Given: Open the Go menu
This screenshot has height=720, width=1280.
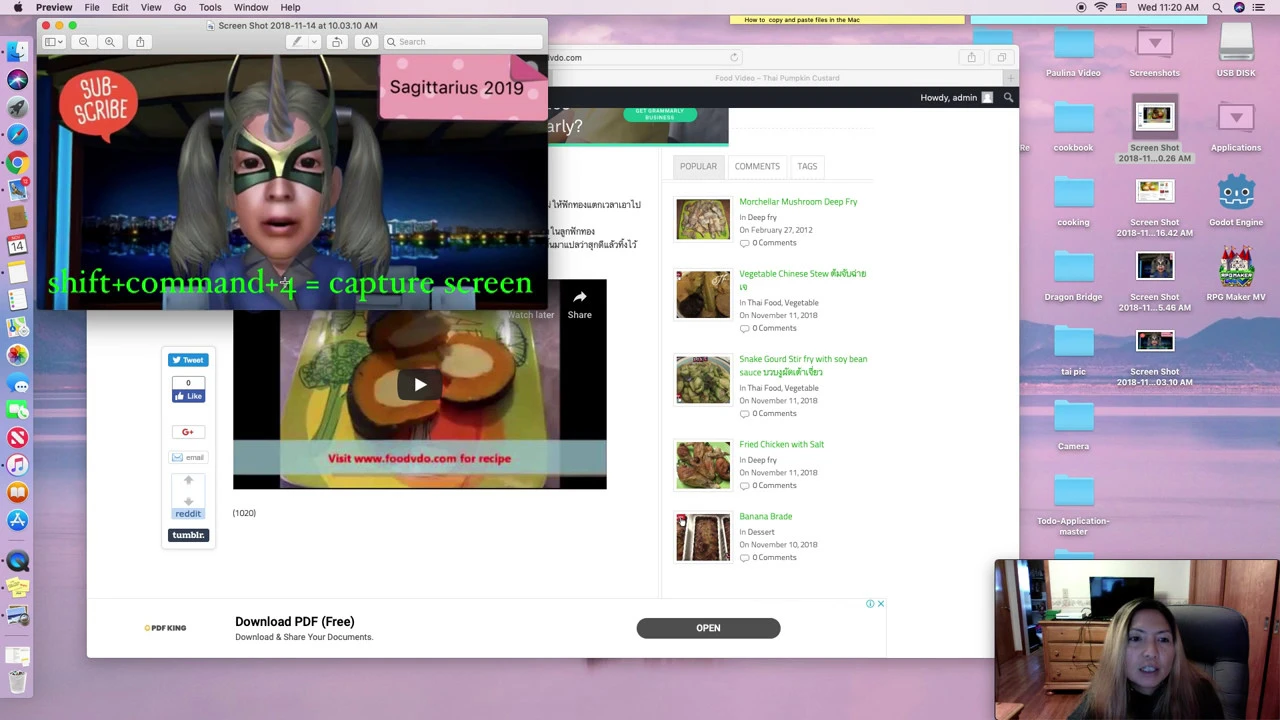Looking at the screenshot, I should [x=180, y=7].
